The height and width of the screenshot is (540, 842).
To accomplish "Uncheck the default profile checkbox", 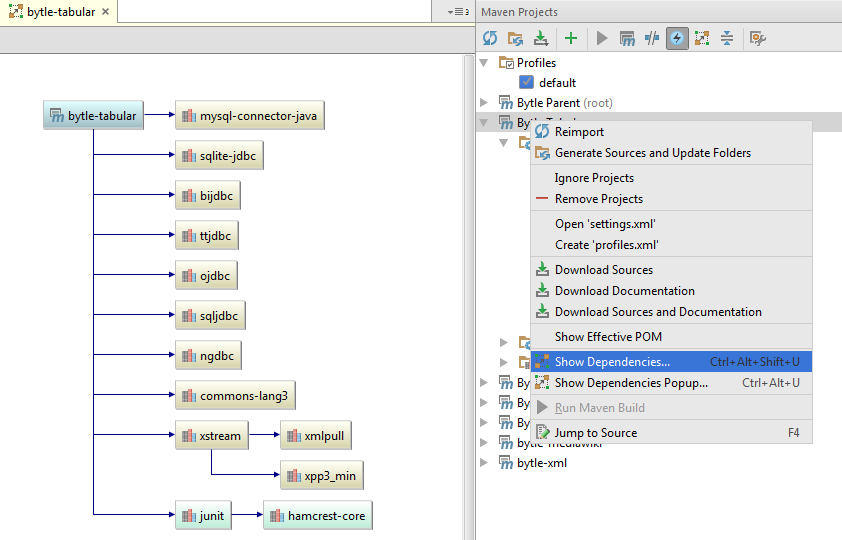I will (x=527, y=82).
